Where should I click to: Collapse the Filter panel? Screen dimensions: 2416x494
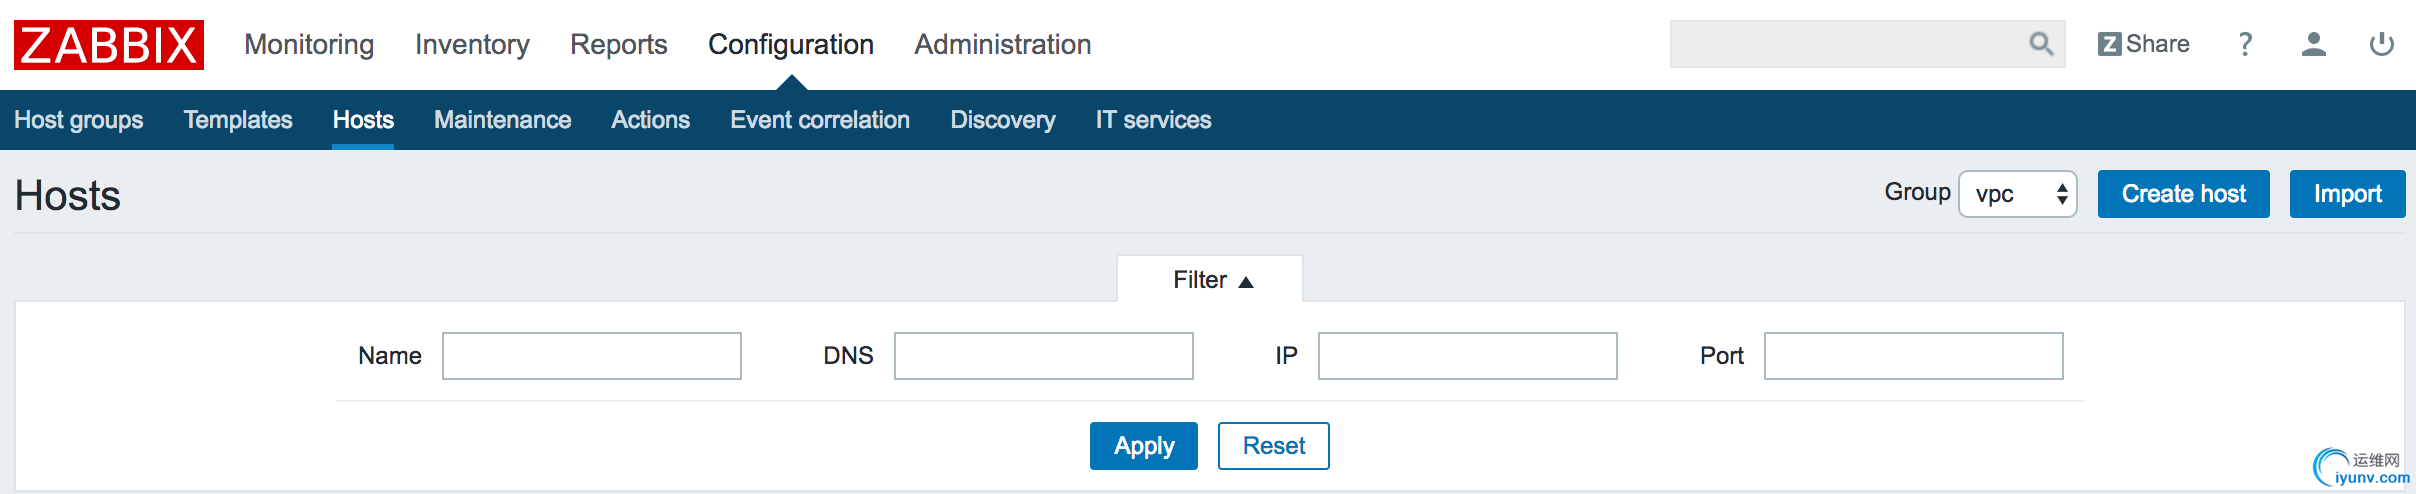1211,280
